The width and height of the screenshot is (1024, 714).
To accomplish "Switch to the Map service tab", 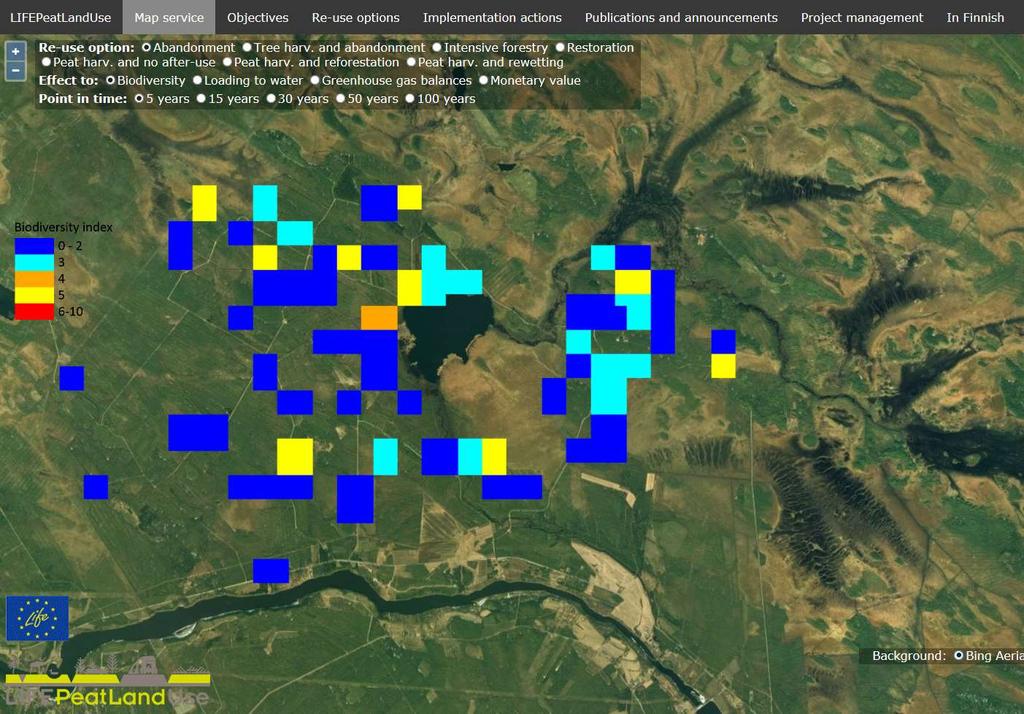I will (169, 18).
